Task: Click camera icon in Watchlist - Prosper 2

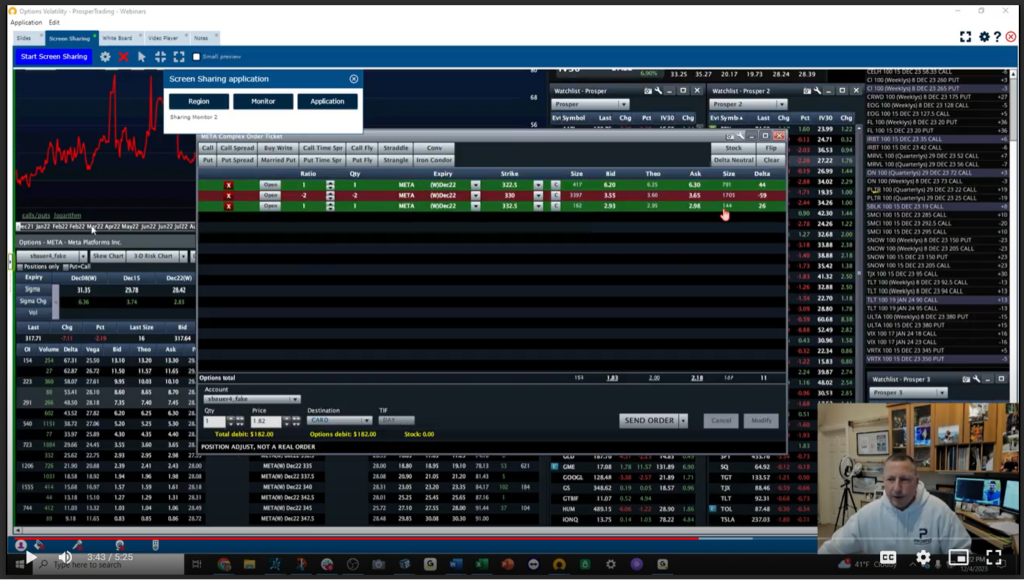Action: tap(807, 91)
